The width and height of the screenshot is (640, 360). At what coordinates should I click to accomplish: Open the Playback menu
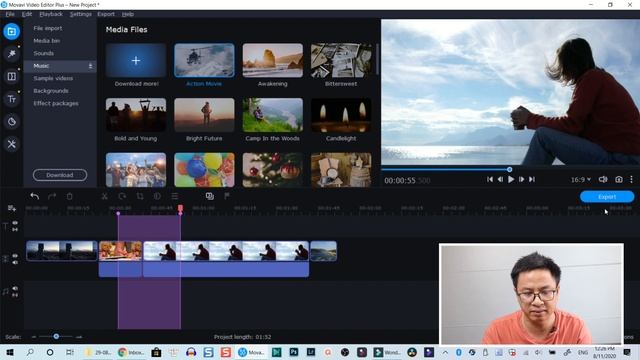pyautogui.click(x=51, y=14)
